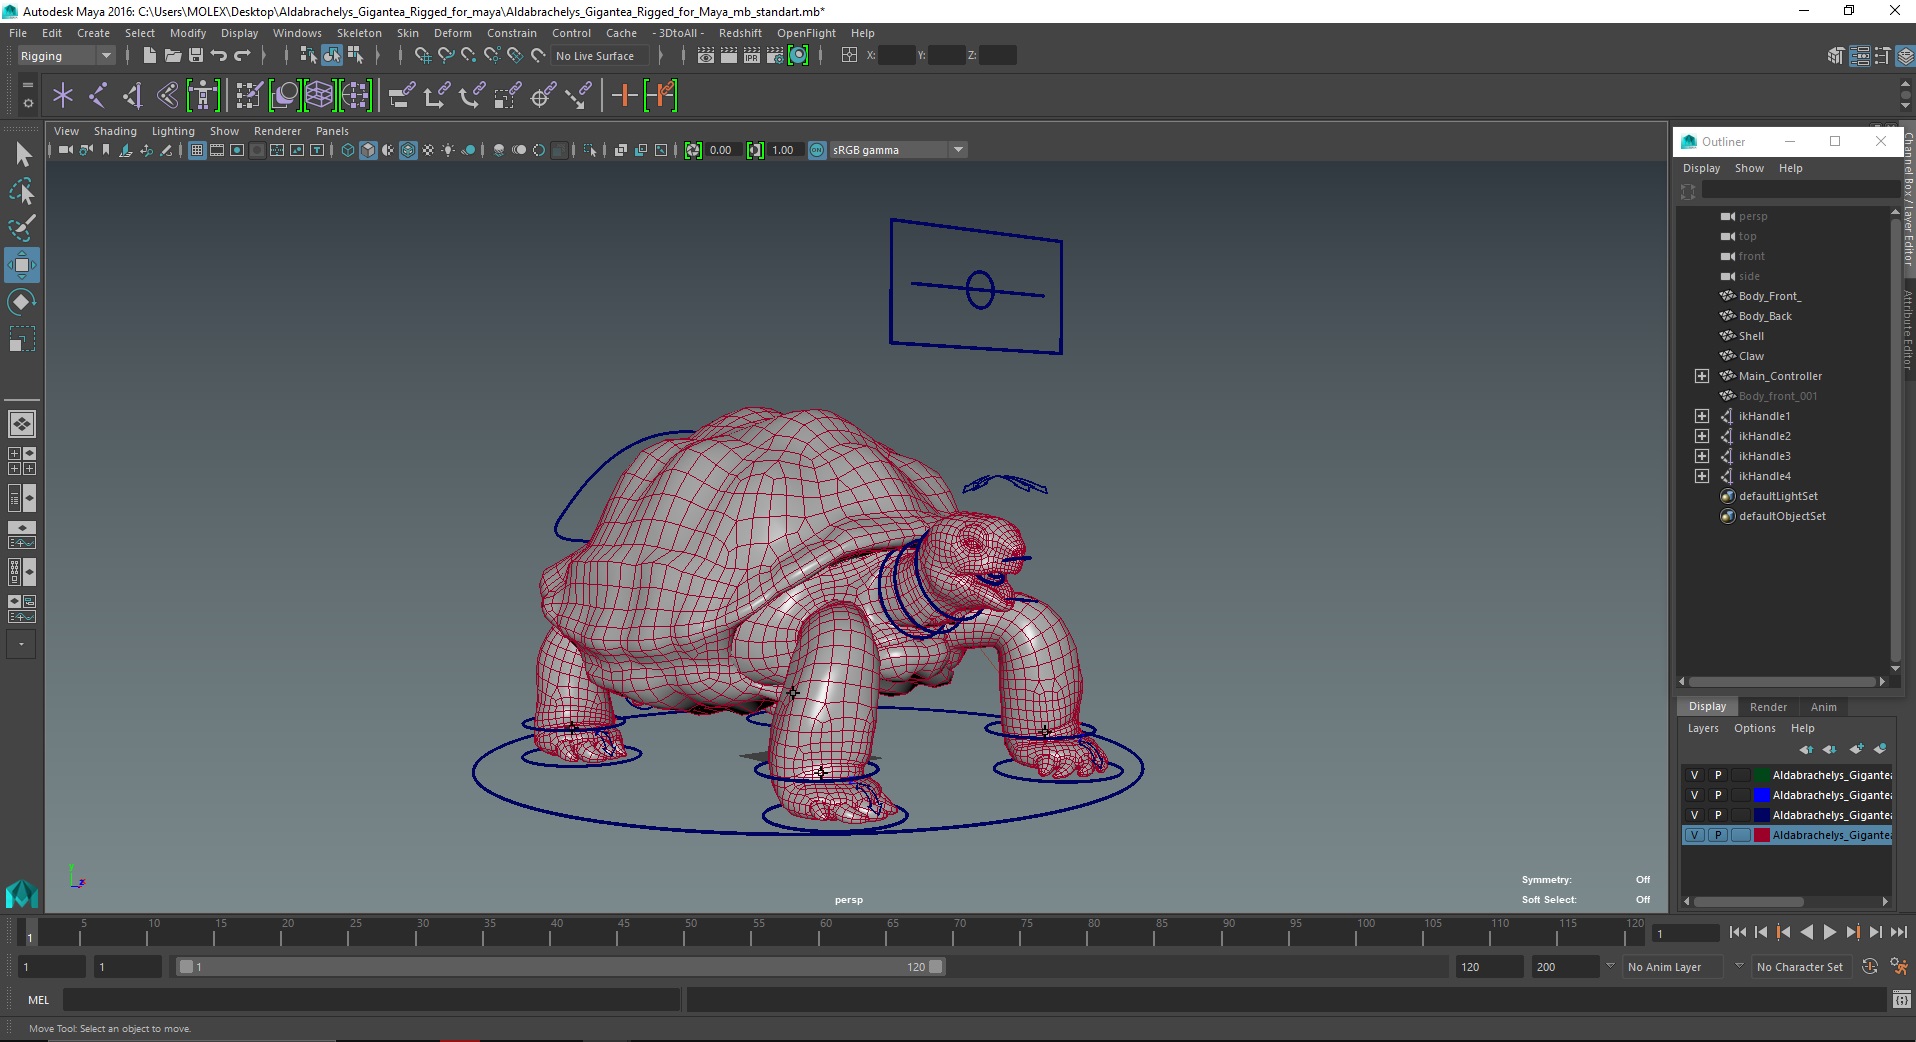The image size is (1916, 1042).
Task: Click the dark green layer color swatch
Action: coord(1762,775)
